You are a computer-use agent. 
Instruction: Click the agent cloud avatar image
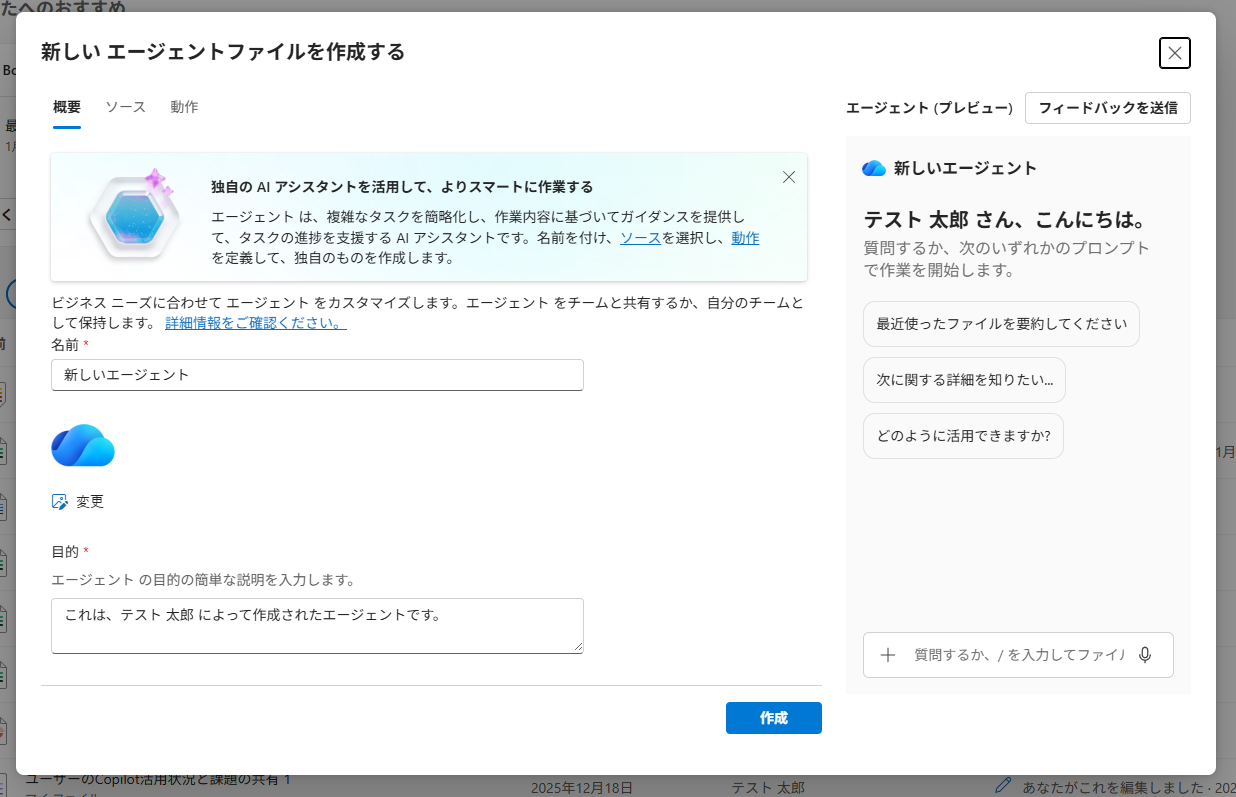(83, 445)
